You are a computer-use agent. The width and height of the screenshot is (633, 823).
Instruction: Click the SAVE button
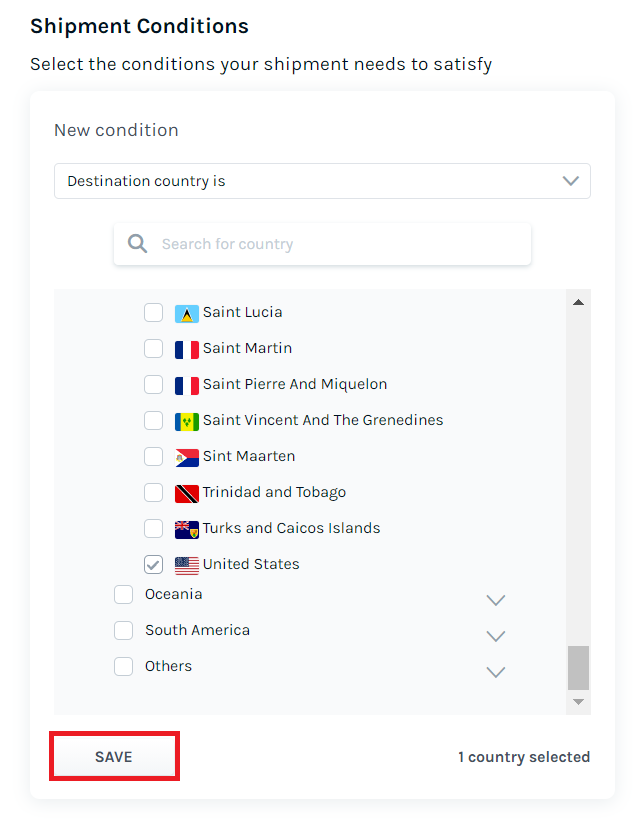coord(114,756)
